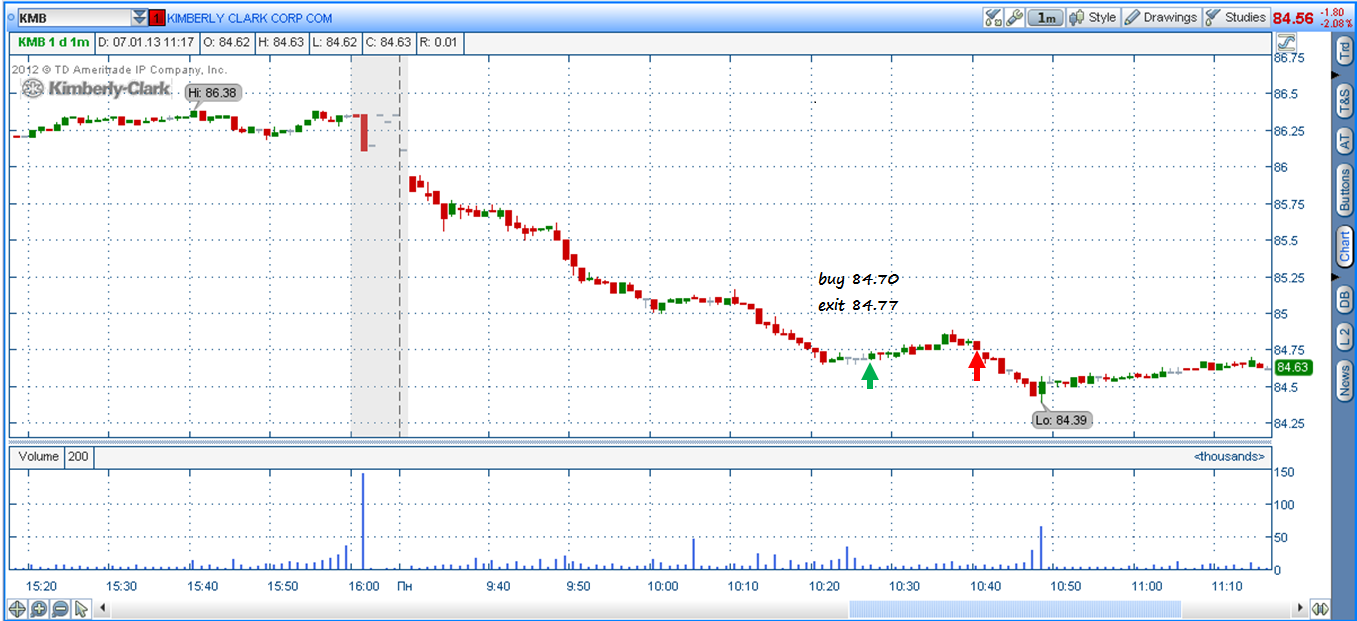Select the Chart side tab

[1344, 246]
